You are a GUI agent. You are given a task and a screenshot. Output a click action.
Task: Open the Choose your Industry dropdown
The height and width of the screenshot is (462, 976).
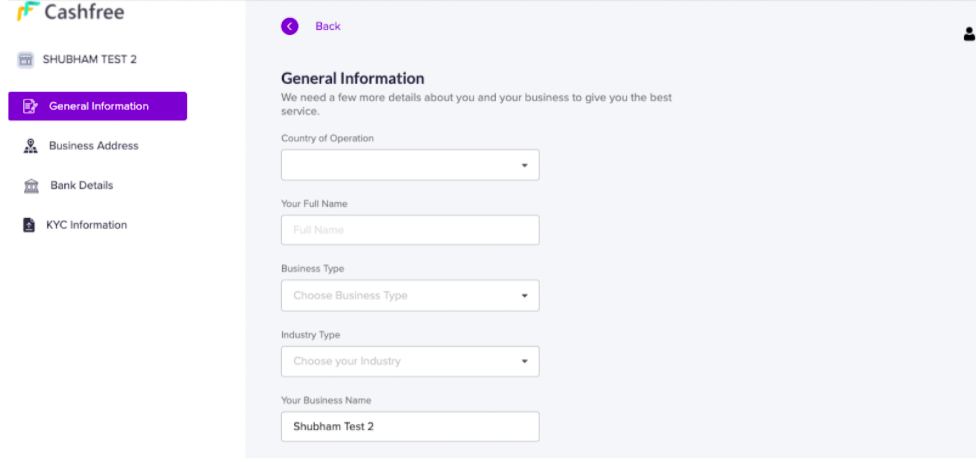(x=410, y=361)
